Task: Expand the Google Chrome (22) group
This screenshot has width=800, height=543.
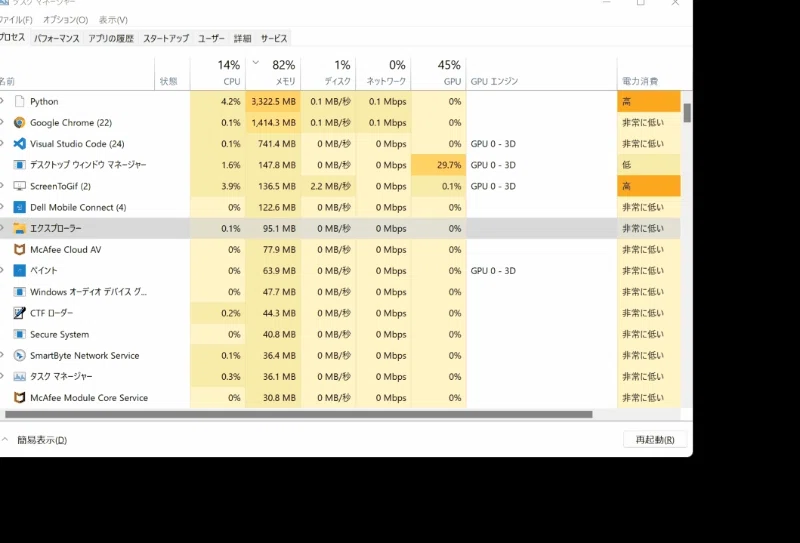Action: click(2, 122)
